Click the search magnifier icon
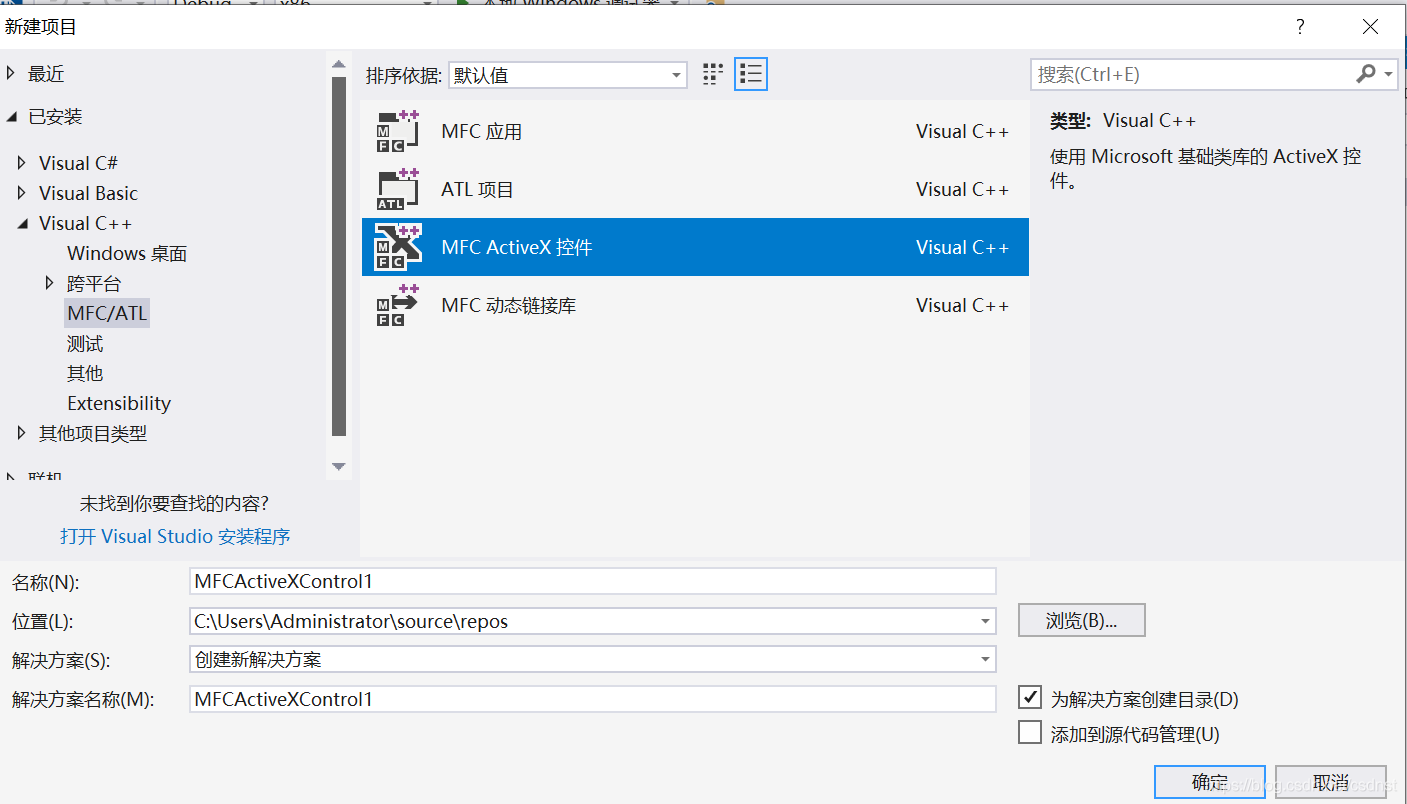1407x804 pixels. (x=1365, y=74)
